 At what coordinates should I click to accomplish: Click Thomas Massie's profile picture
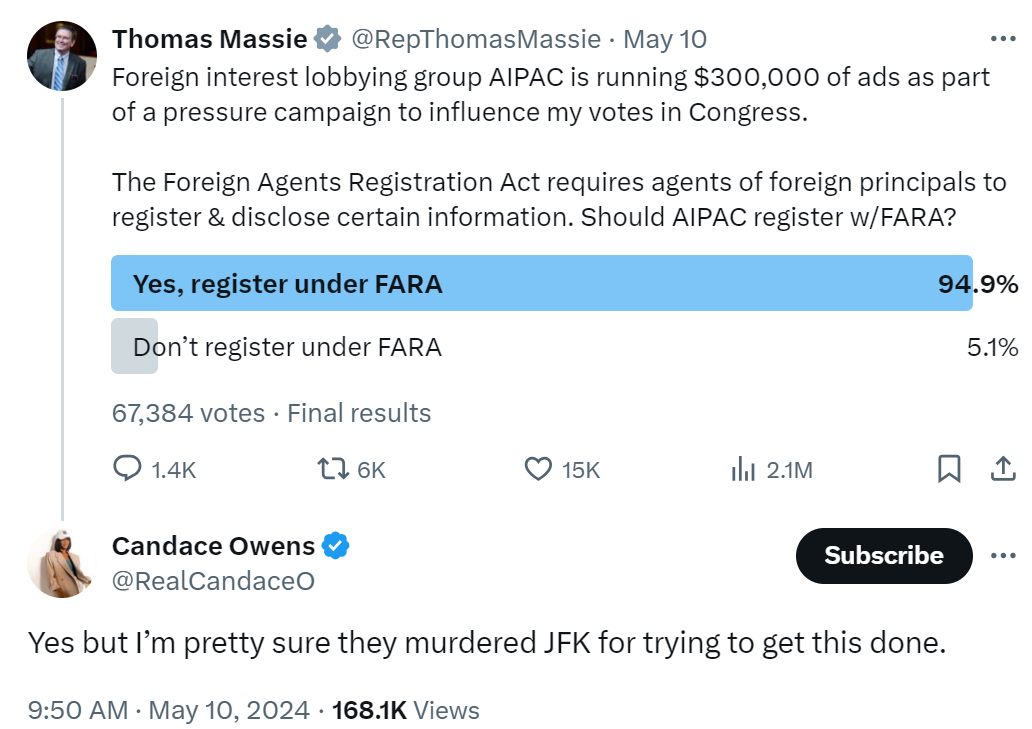[x=62, y=56]
